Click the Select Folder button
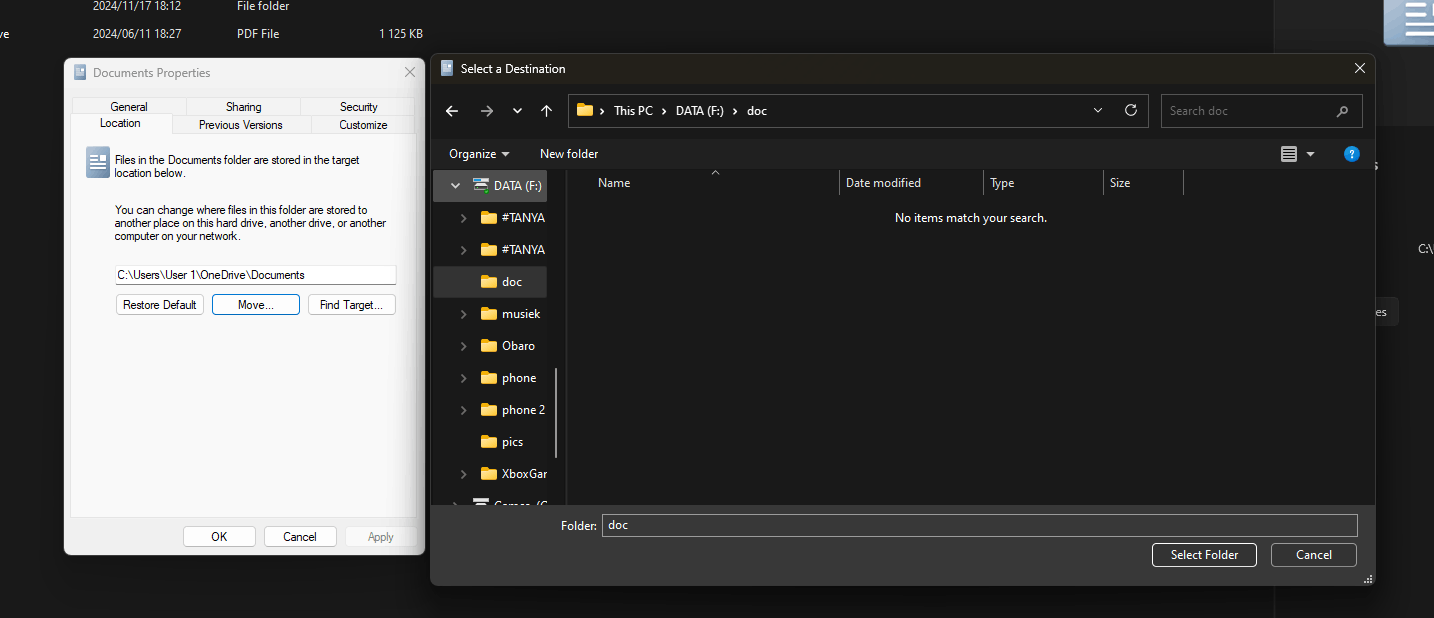Viewport: 1434px width, 618px height. [x=1204, y=555]
